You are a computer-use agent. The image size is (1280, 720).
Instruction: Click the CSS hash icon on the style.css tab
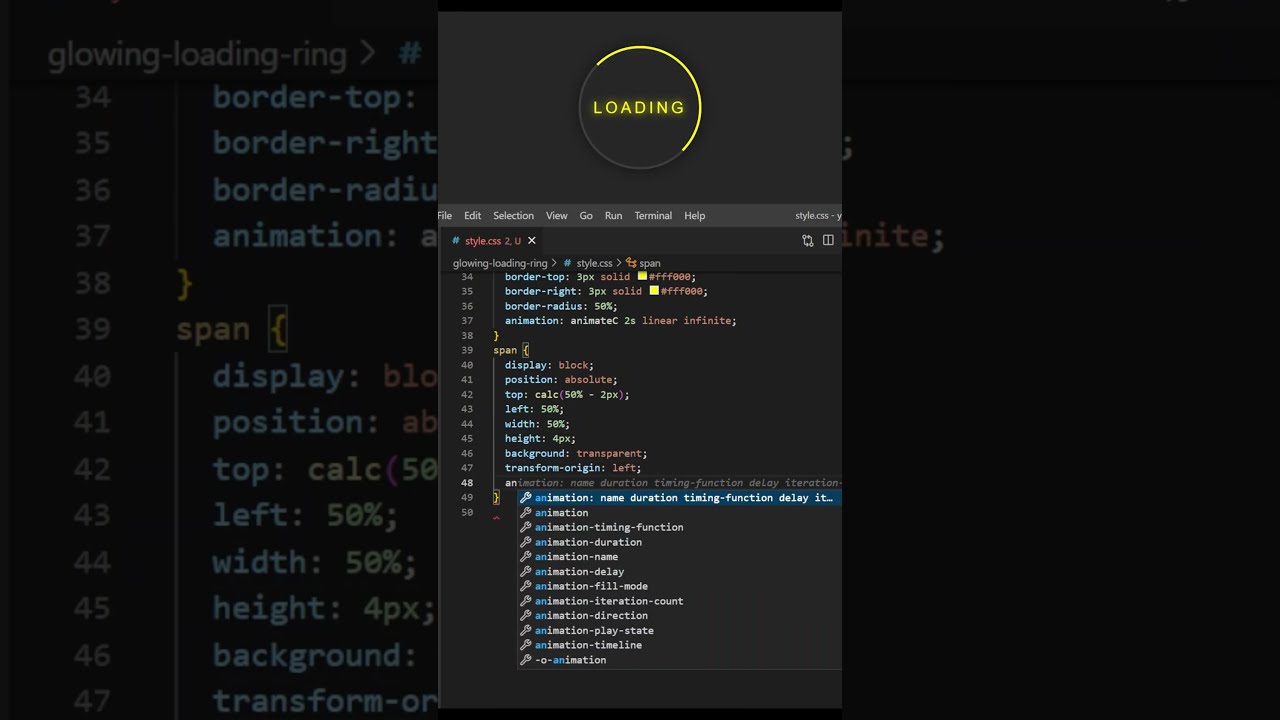(456, 241)
